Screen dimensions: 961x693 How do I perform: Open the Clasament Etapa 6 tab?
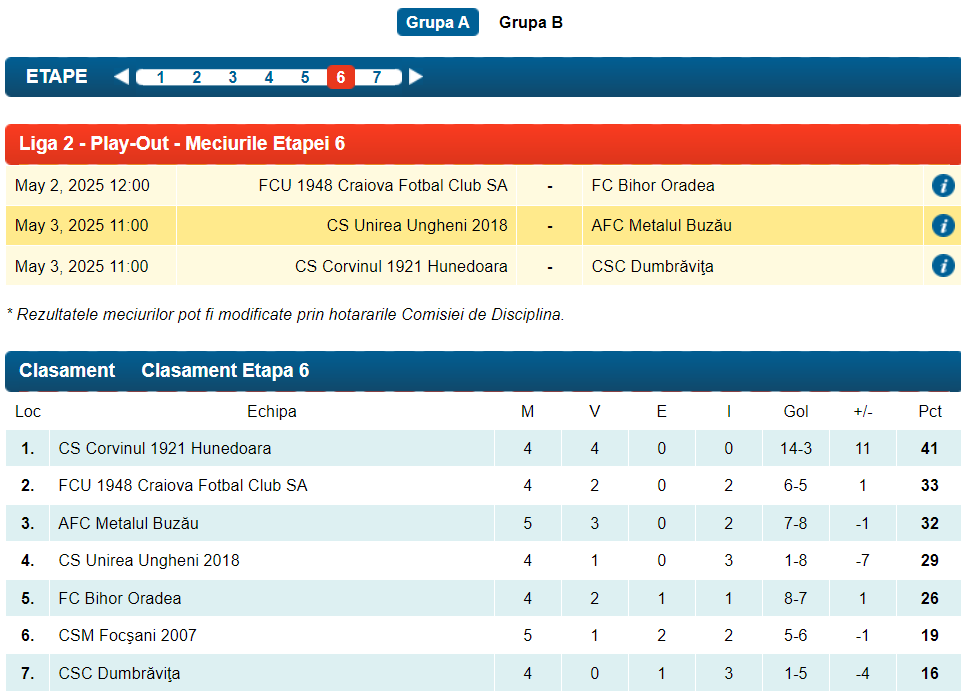pos(225,371)
